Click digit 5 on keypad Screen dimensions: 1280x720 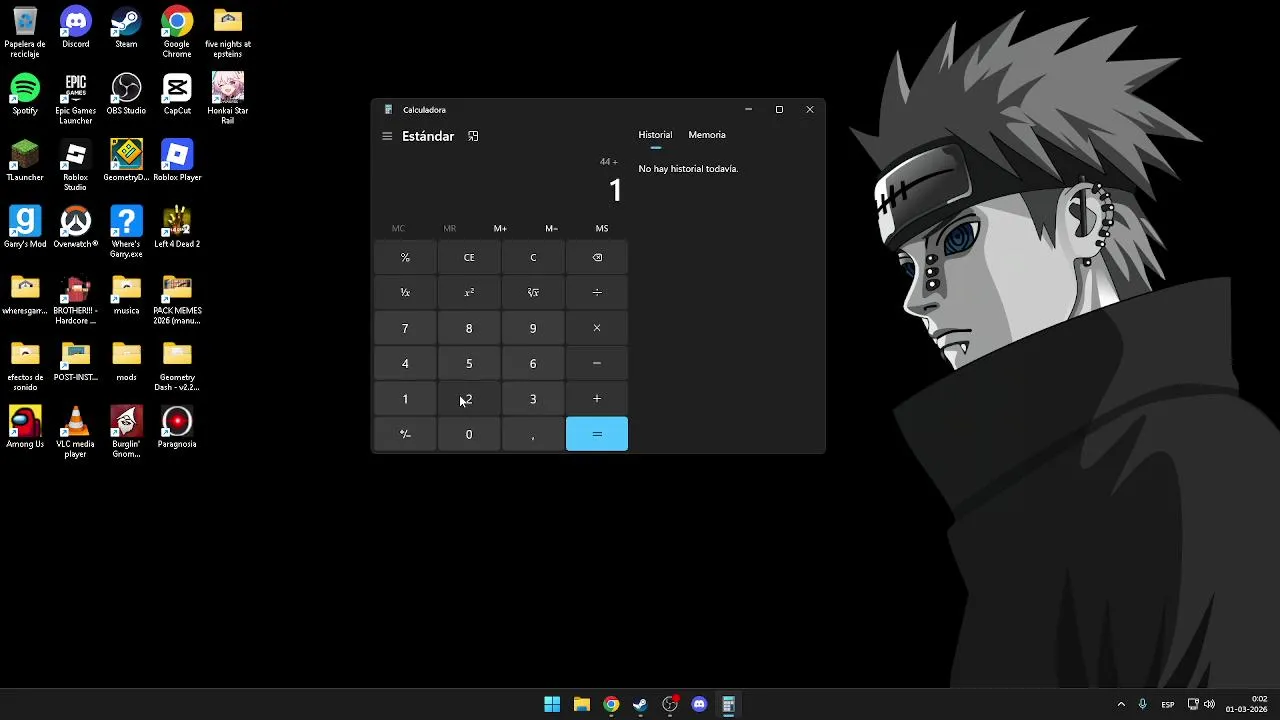[x=469, y=363]
